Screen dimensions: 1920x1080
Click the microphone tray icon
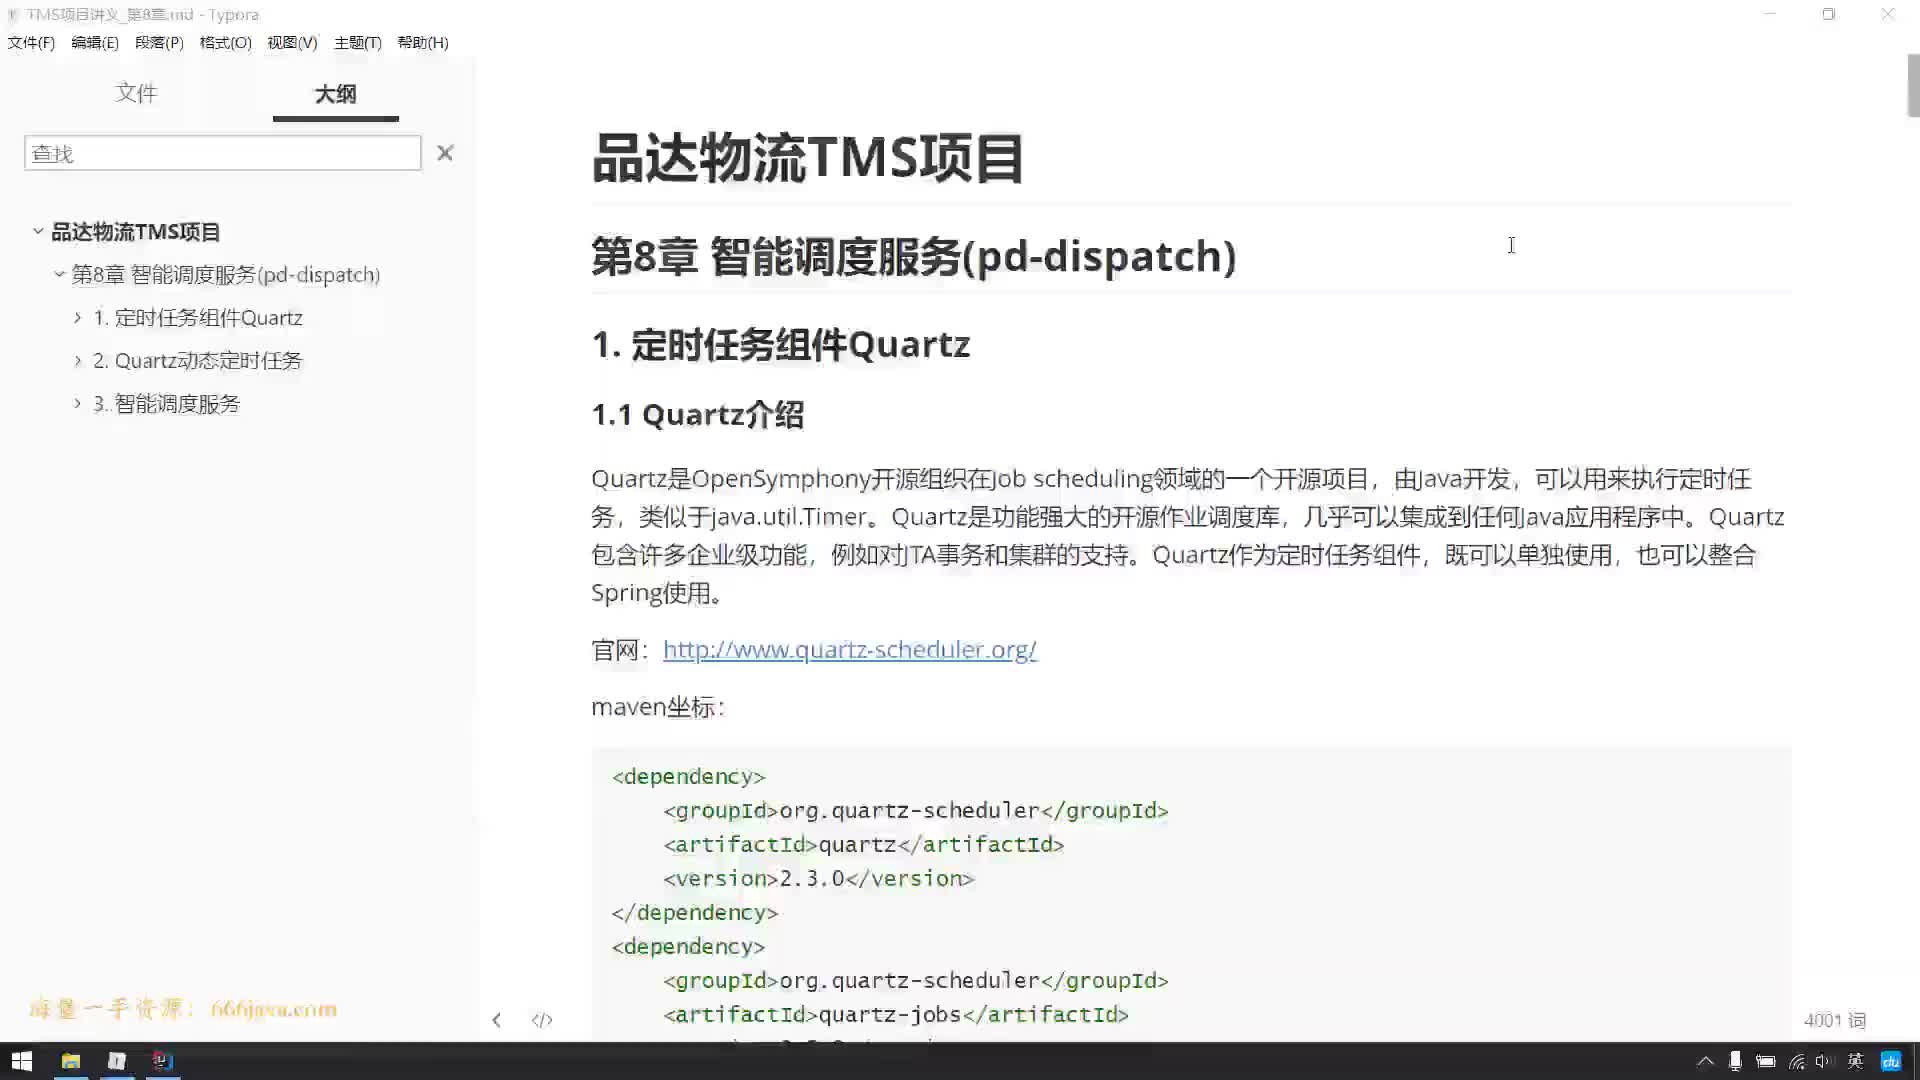[x=1735, y=1062]
